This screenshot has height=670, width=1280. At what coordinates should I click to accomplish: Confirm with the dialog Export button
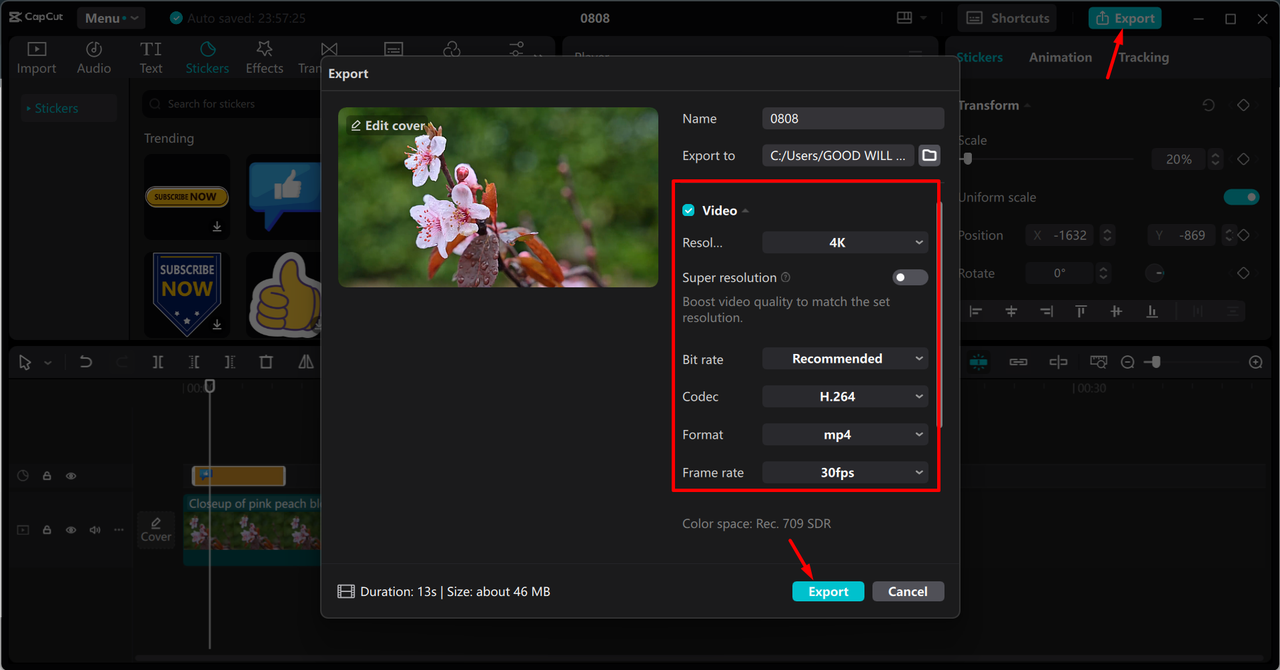pos(828,591)
